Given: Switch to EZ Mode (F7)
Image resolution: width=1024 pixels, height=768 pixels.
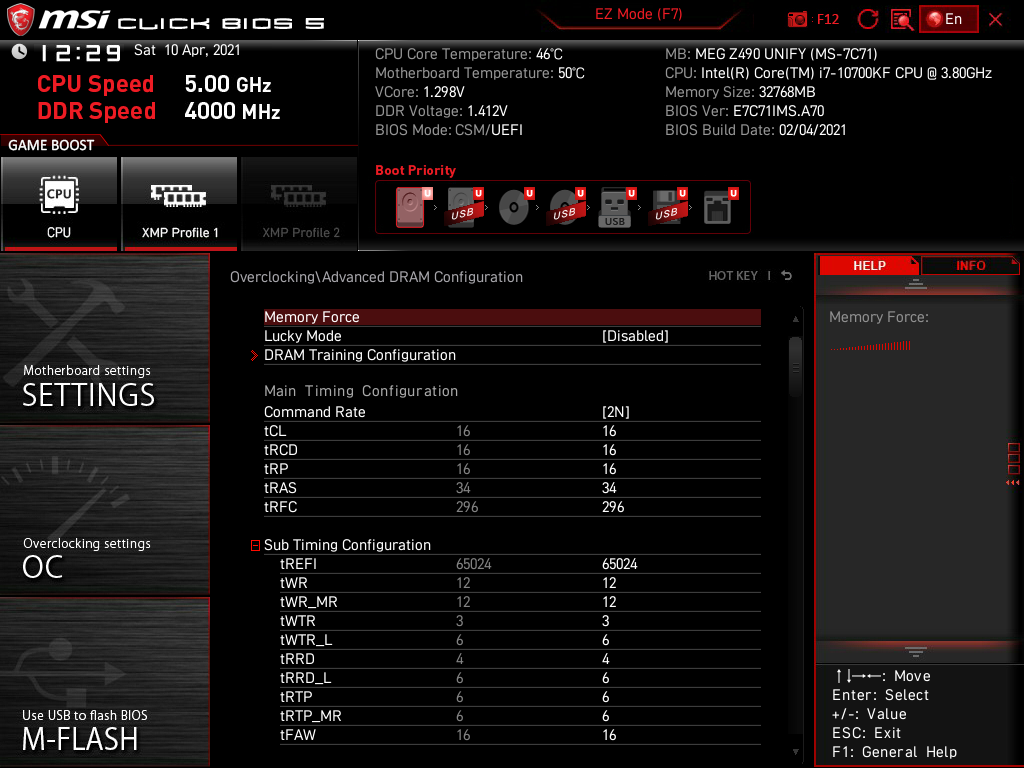Looking at the screenshot, I should (x=638, y=14).
